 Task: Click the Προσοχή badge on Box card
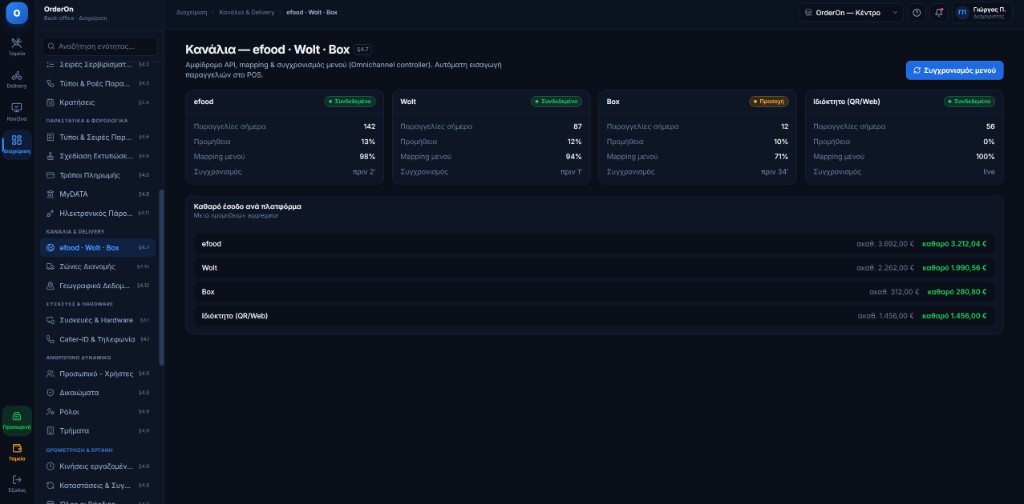coord(769,102)
